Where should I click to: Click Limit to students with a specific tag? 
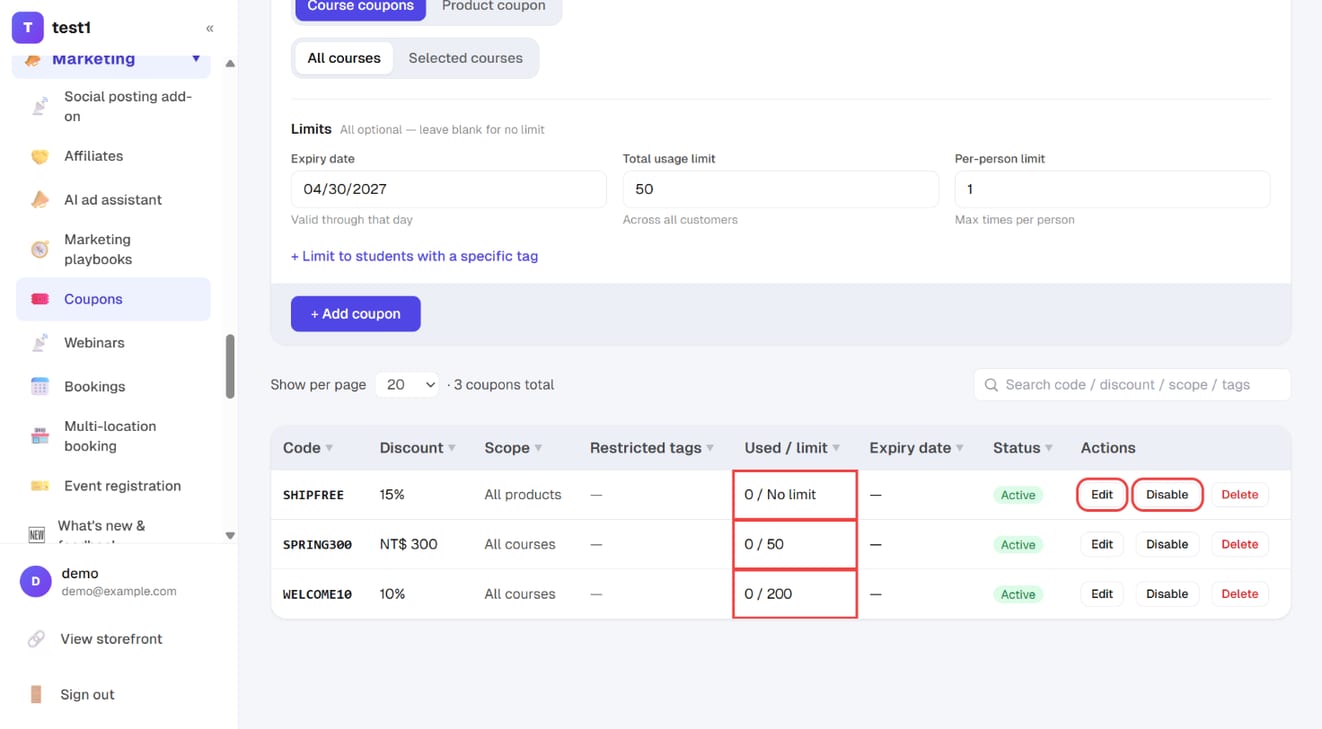click(414, 256)
